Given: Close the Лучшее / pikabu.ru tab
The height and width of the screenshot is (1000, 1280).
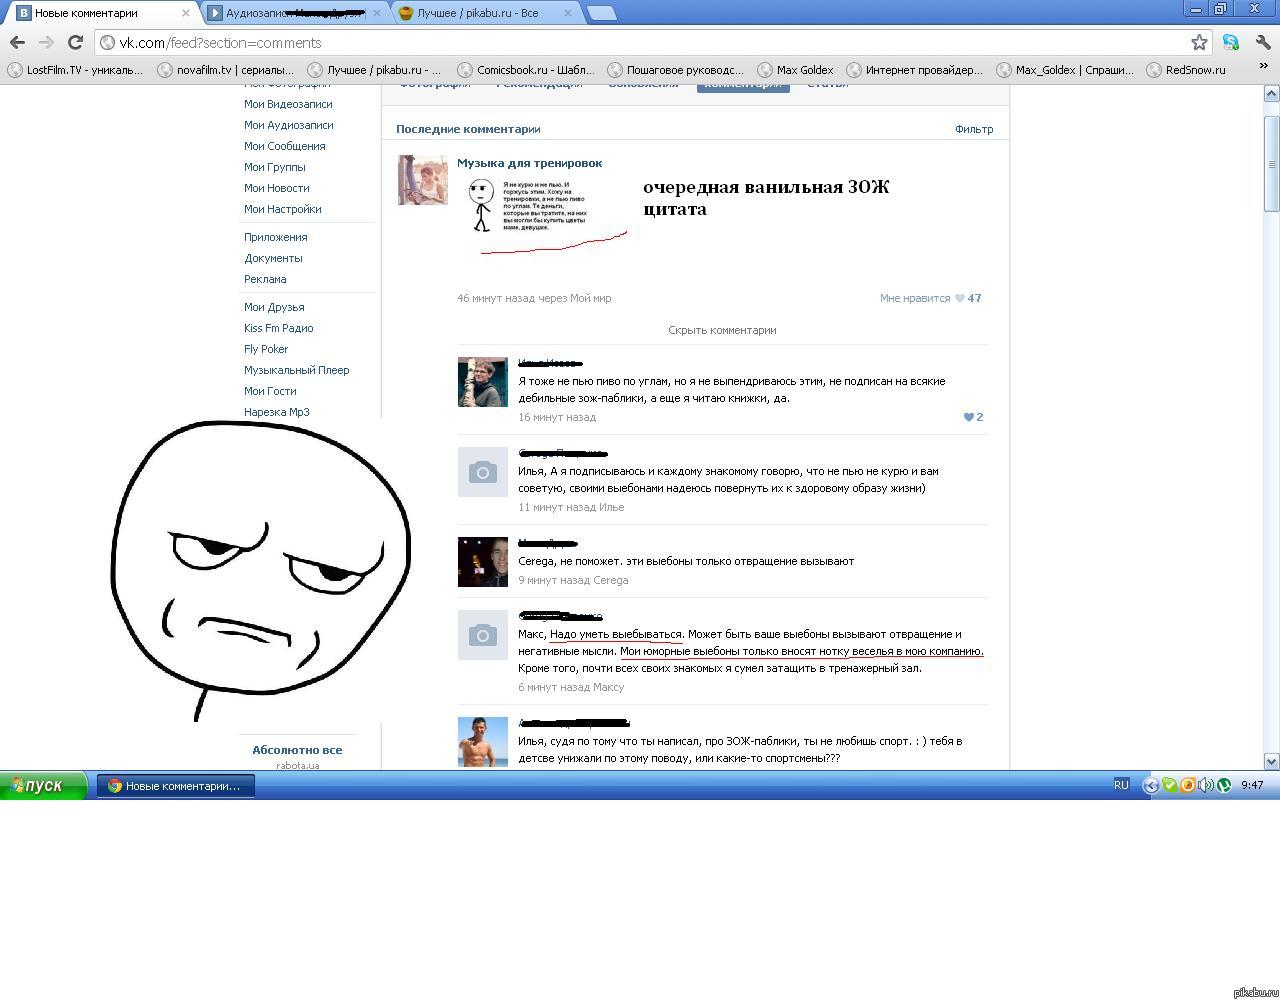Looking at the screenshot, I should click(568, 13).
